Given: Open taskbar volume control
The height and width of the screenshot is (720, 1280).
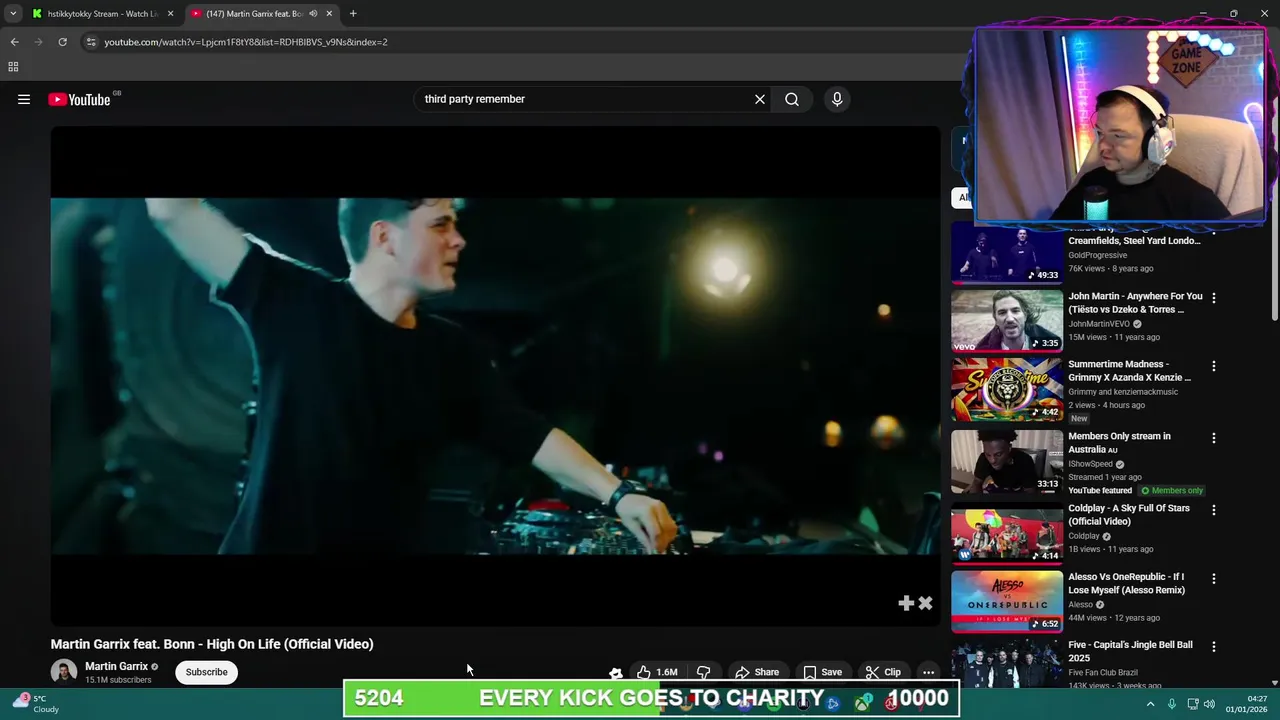Looking at the screenshot, I should pyautogui.click(x=1209, y=704).
